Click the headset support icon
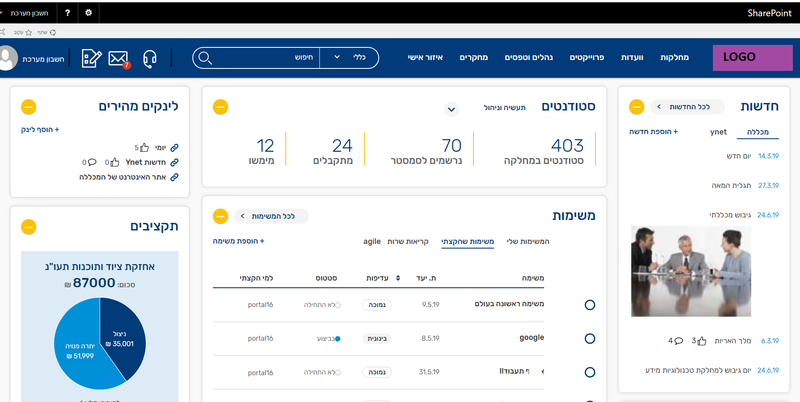 pyautogui.click(x=151, y=58)
